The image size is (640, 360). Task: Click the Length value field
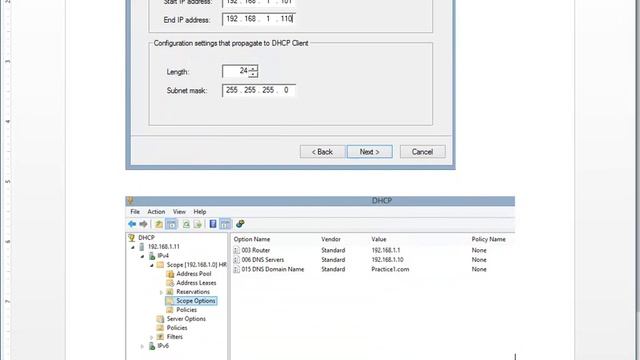(236, 71)
